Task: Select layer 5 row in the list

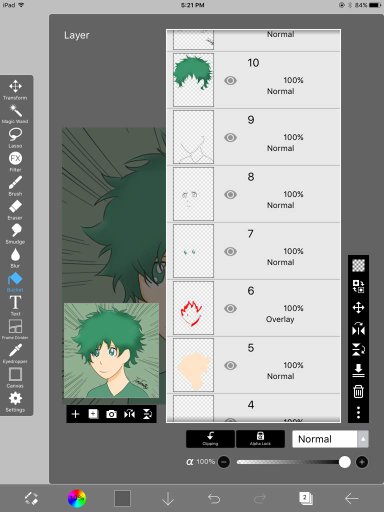Action: pyautogui.click(x=253, y=365)
